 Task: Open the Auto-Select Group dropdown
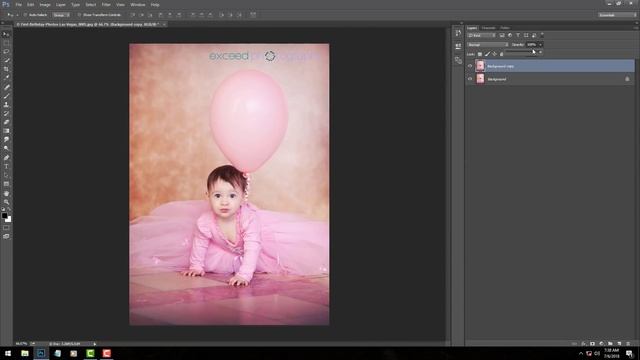[x=61, y=15]
